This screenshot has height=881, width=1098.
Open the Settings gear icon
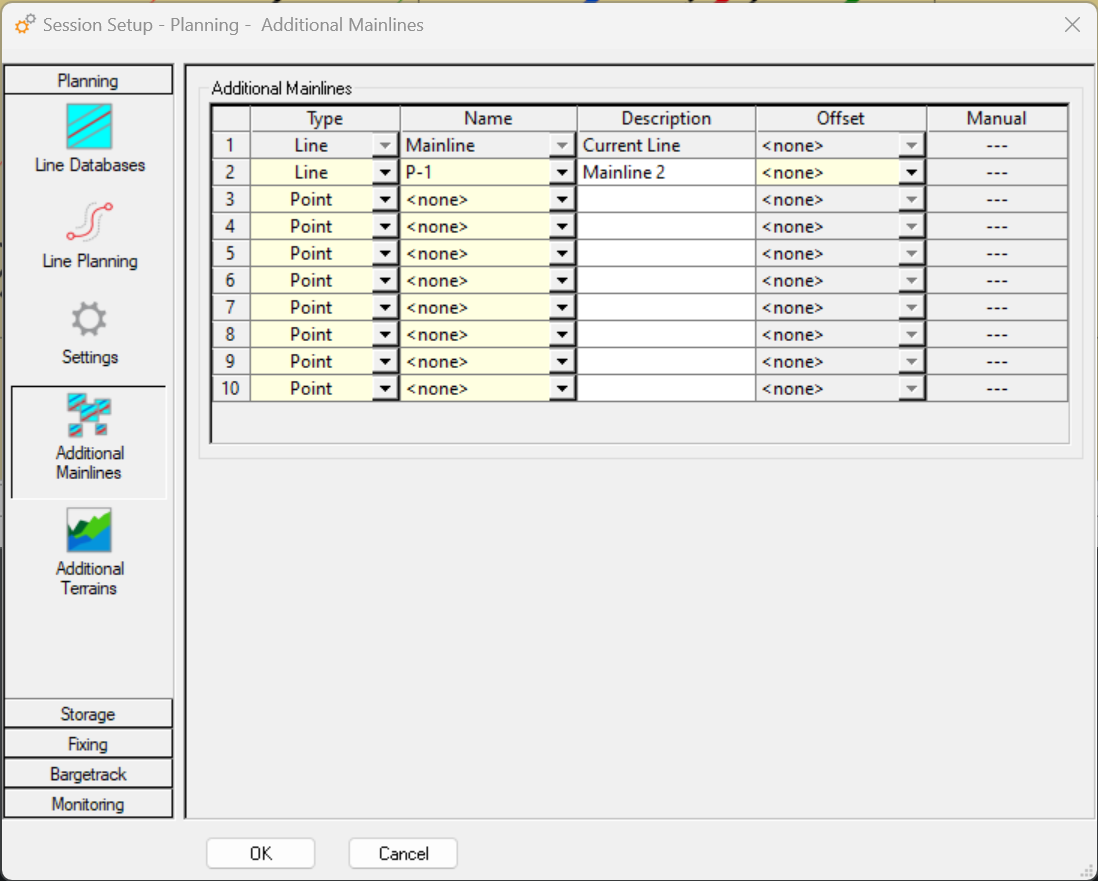[x=89, y=320]
